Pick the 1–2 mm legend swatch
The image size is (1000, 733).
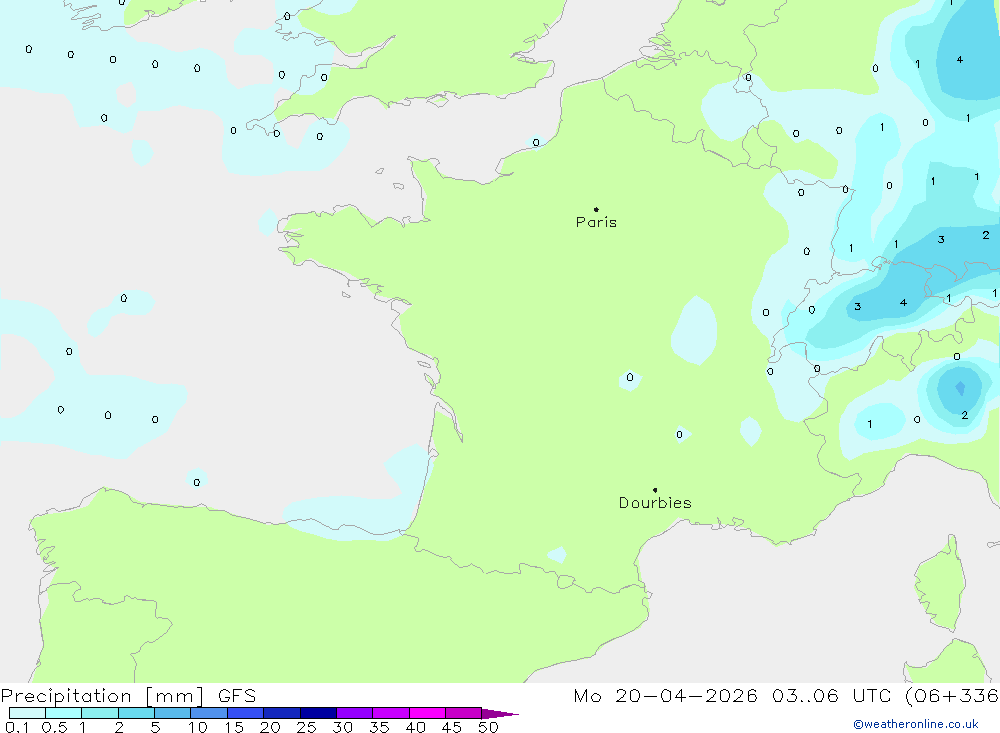click(100, 713)
